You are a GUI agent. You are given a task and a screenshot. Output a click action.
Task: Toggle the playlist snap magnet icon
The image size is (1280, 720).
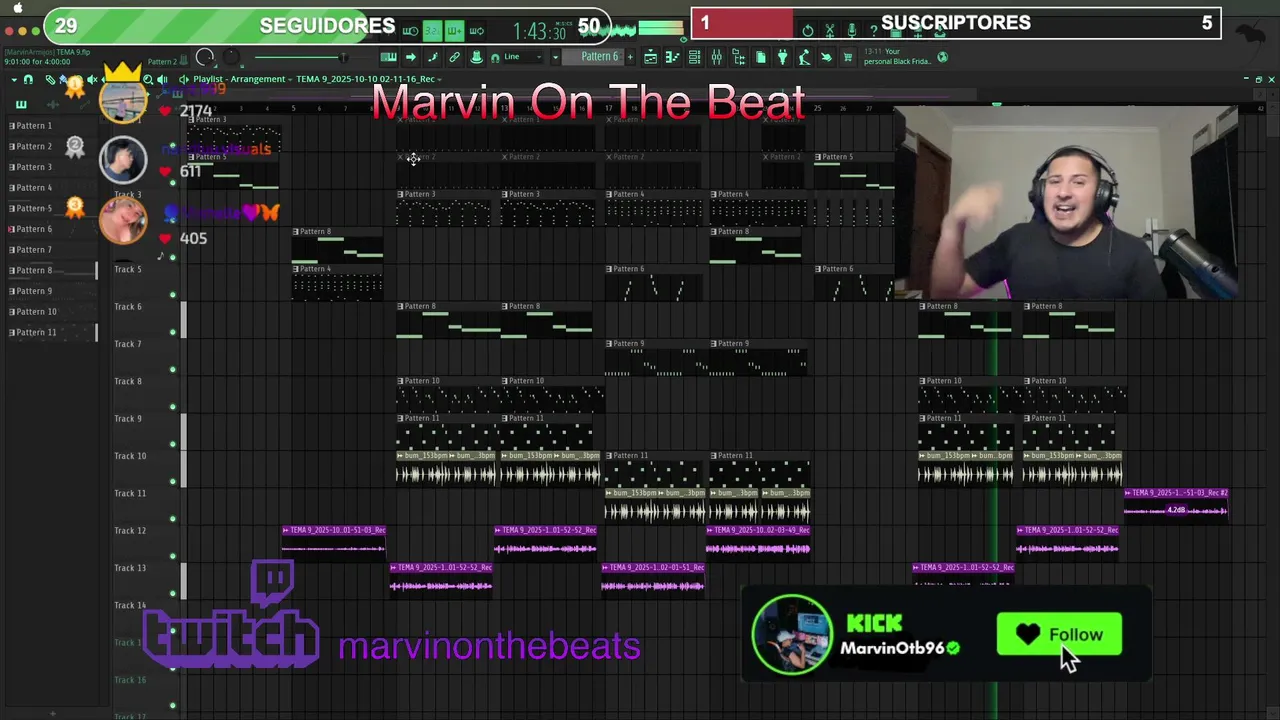tap(28, 79)
